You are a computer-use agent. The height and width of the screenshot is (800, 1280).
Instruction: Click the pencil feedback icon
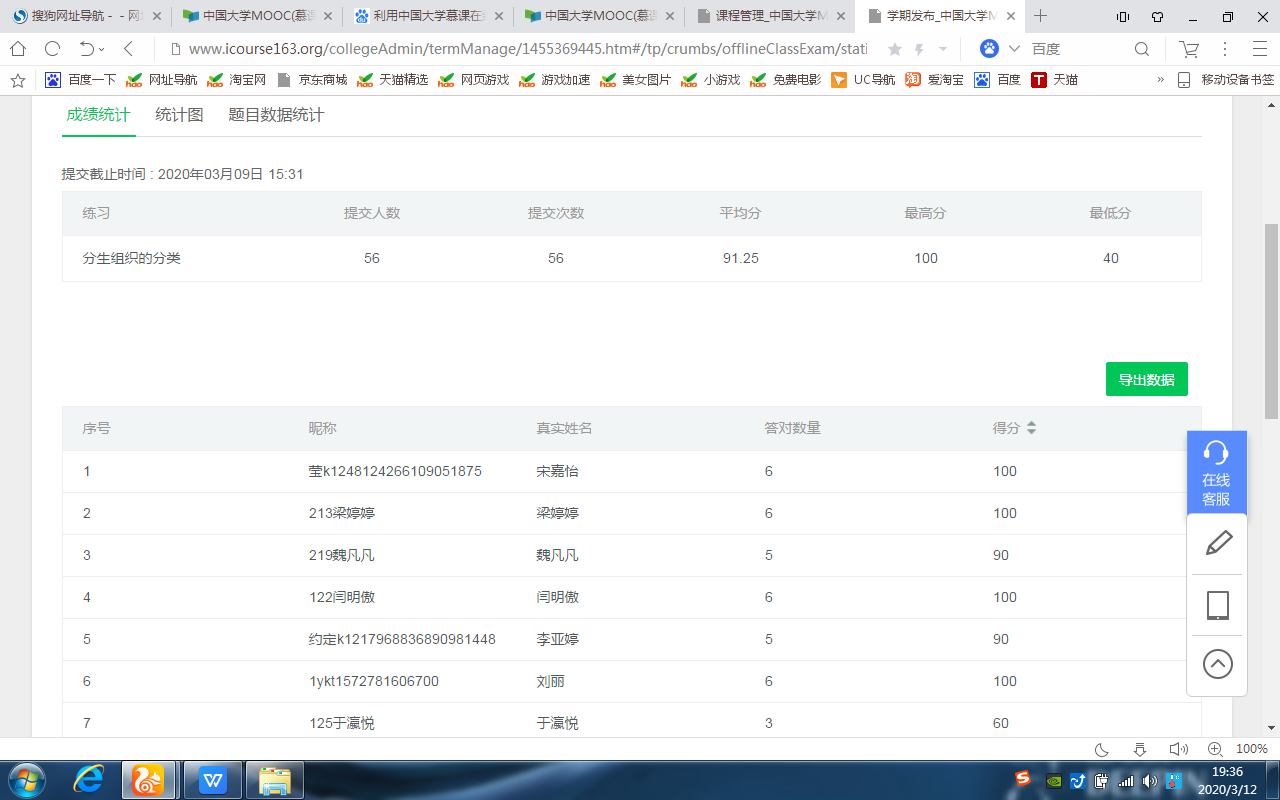pyautogui.click(x=1217, y=544)
